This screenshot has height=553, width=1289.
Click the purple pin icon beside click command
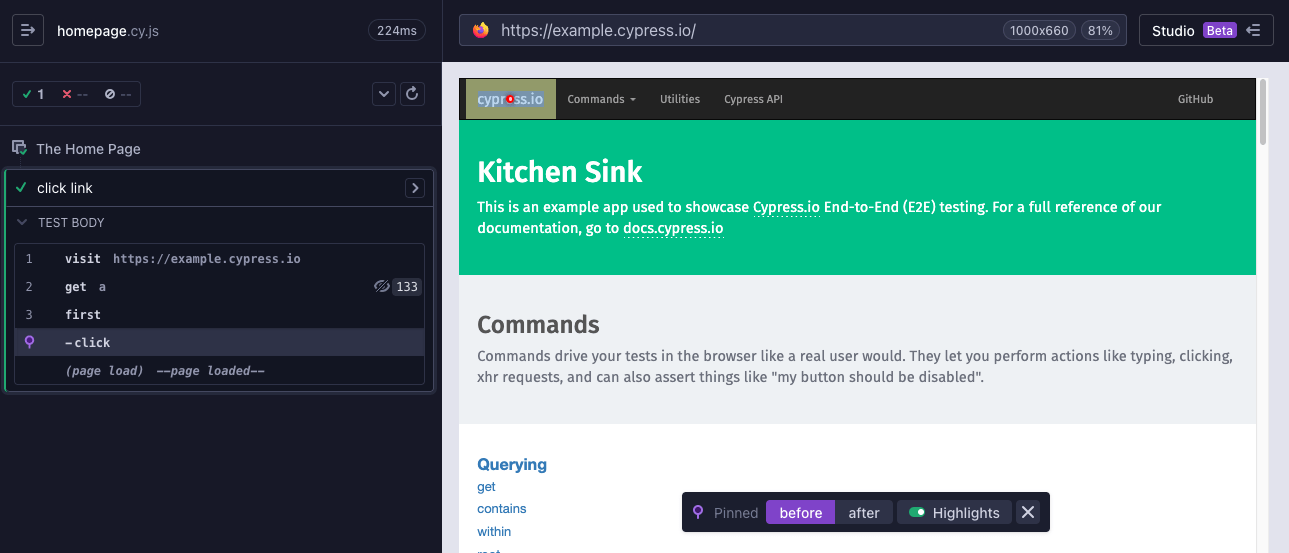coord(29,342)
